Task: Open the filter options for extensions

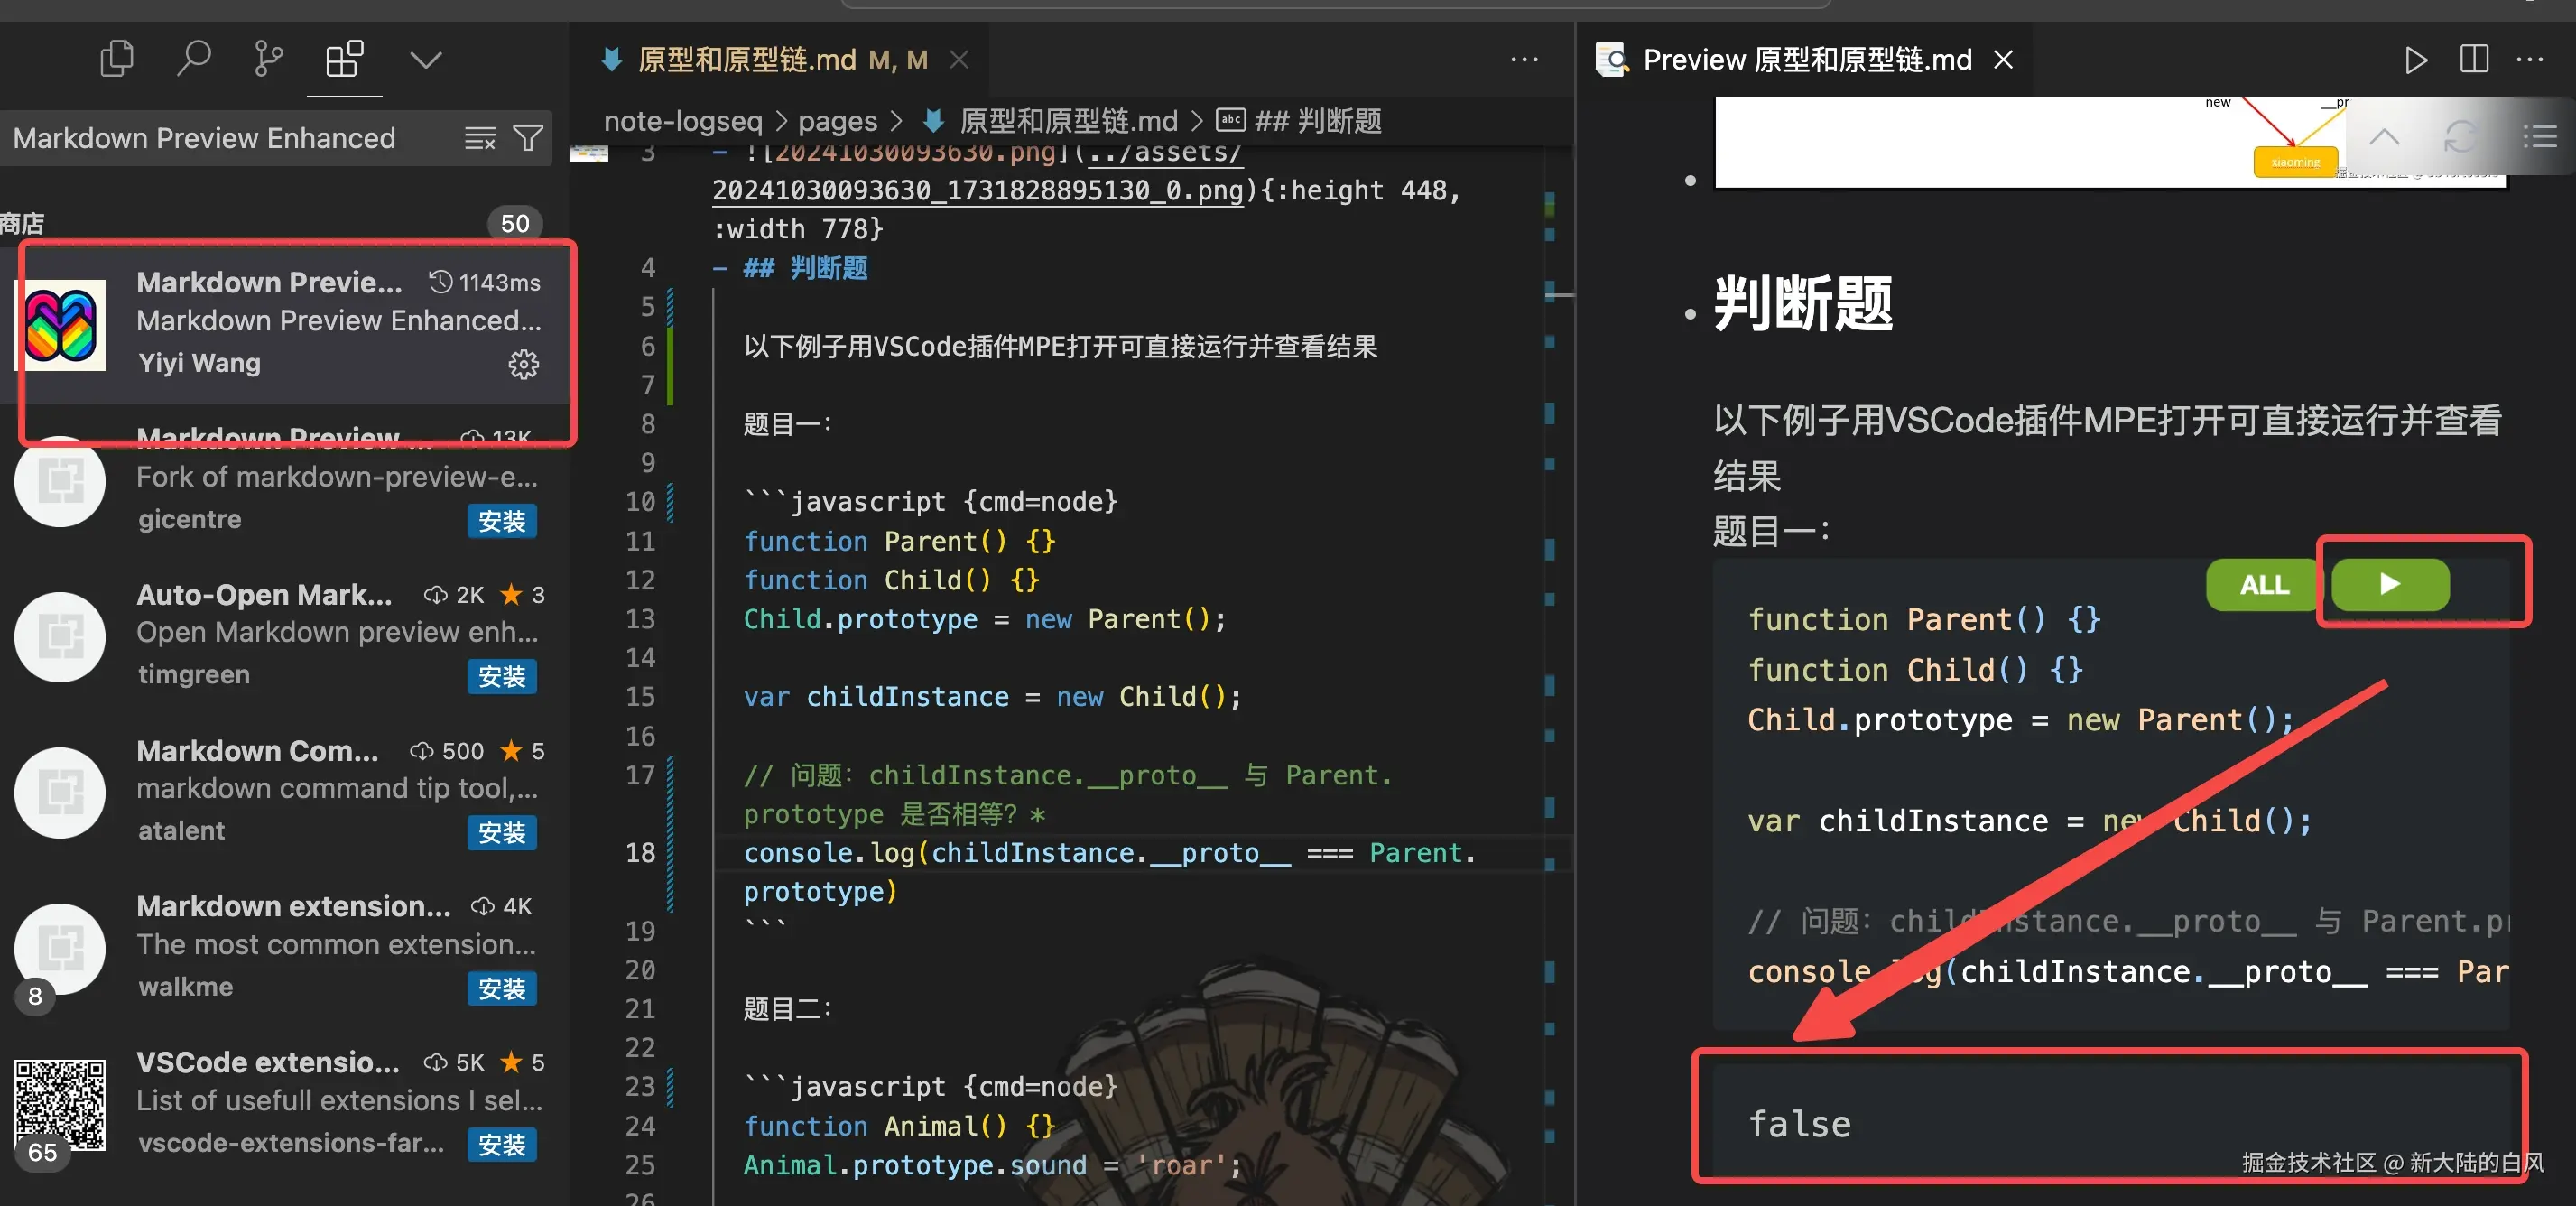Action: (529, 138)
